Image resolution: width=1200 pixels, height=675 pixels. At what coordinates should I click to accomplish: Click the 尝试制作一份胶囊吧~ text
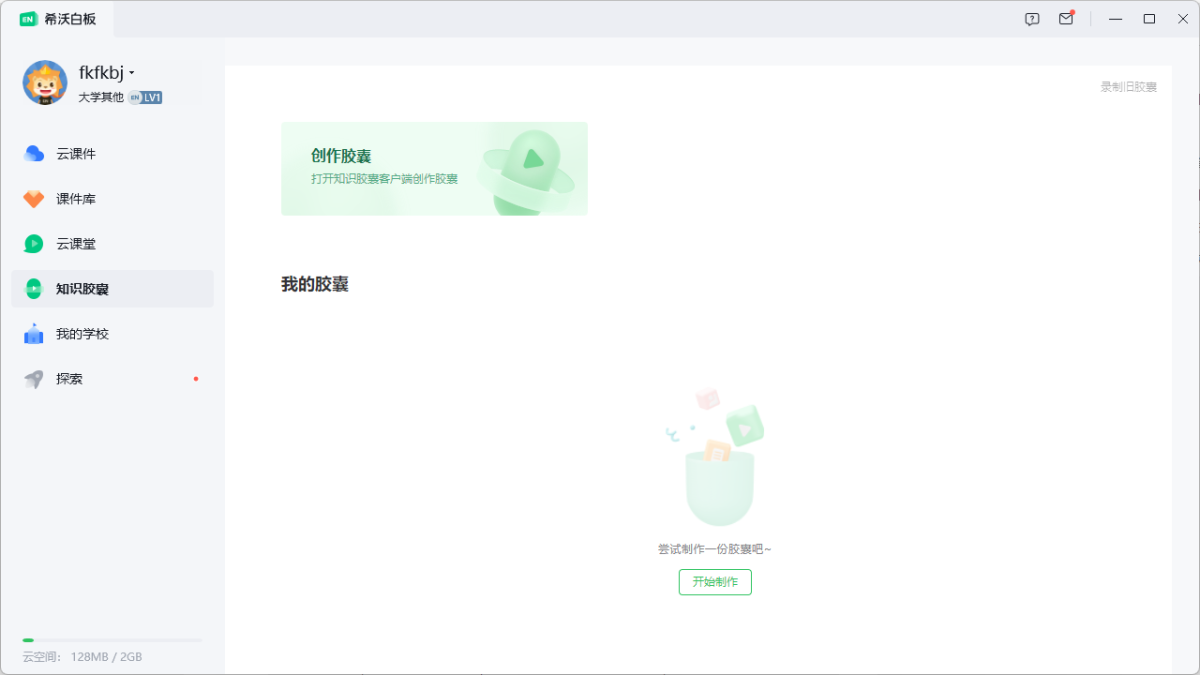coord(714,549)
